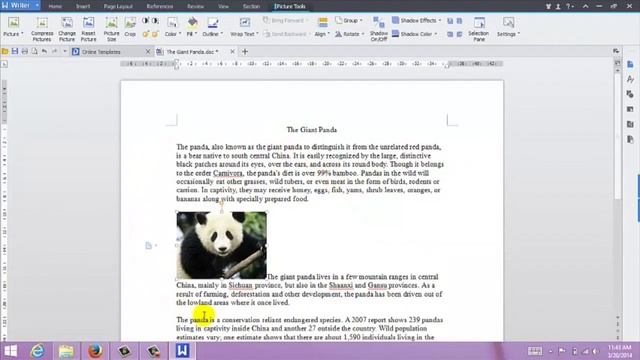Expand the Fill dropdown
Screen dimensions: 640x360
pyautogui.click(x=192, y=28)
